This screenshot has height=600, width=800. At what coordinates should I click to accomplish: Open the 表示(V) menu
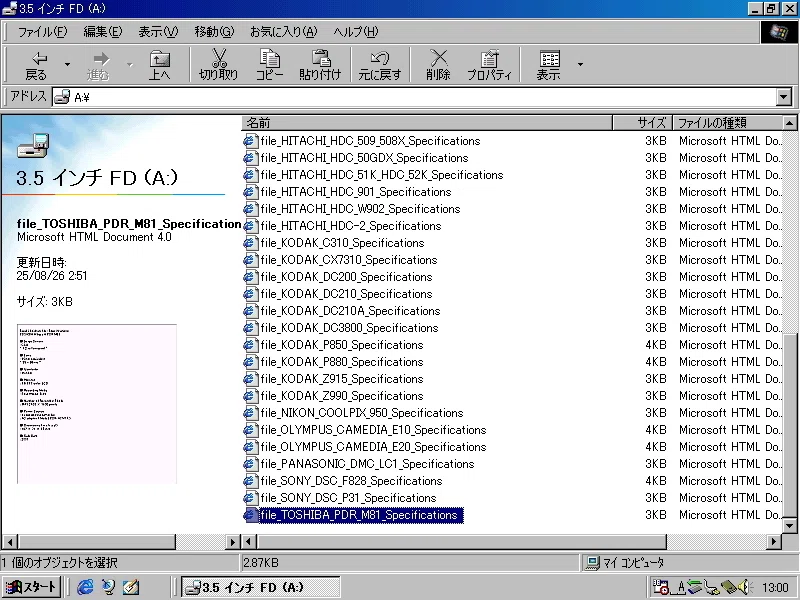(x=158, y=32)
